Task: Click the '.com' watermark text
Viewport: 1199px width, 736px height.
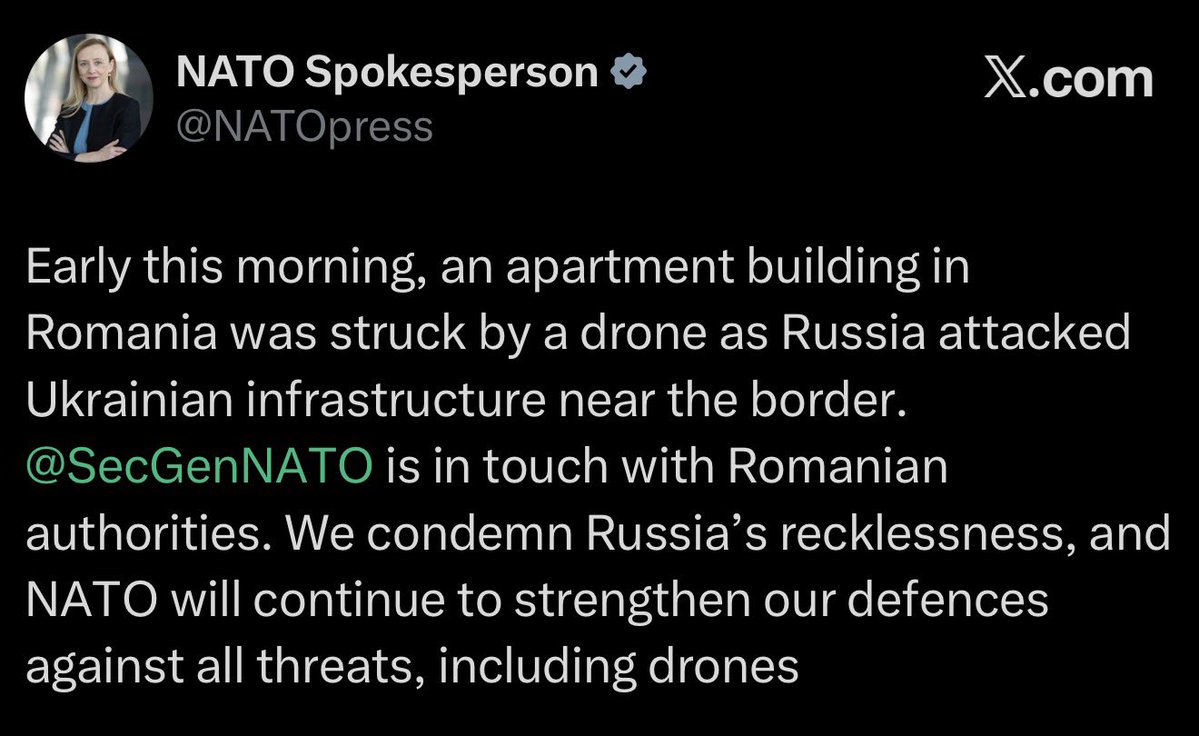Action: (1090, 79)
